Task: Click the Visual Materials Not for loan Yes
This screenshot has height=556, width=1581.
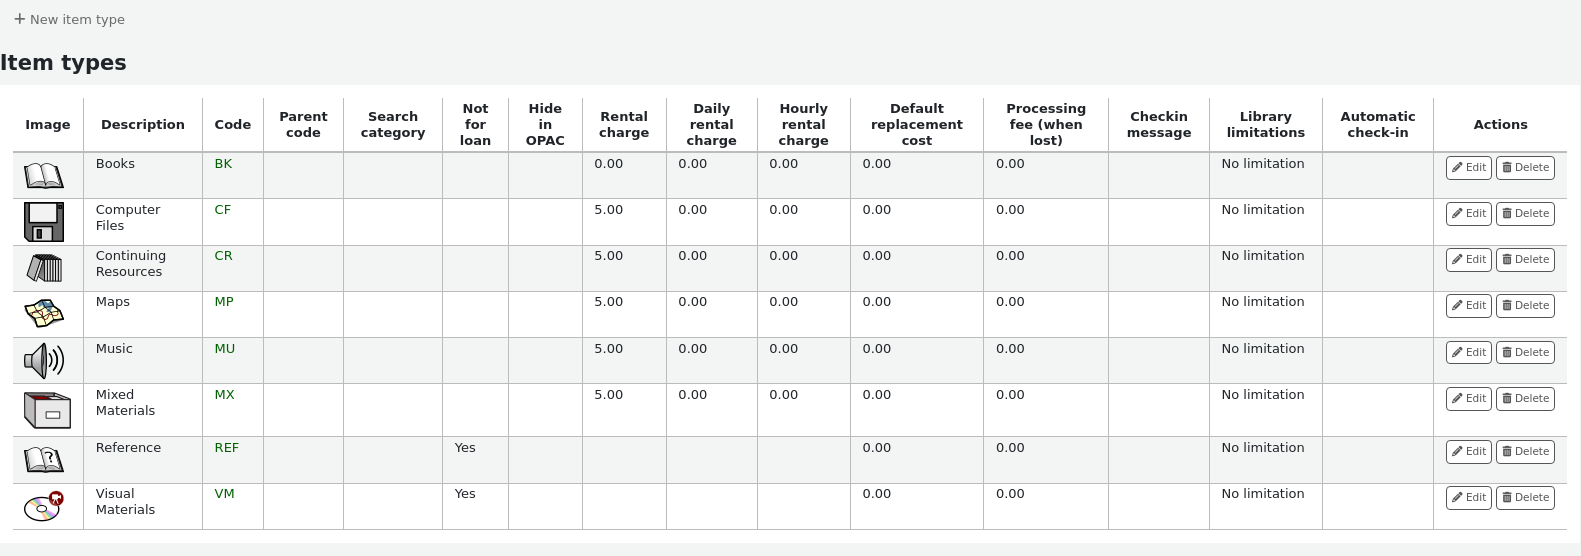Action: [465, 494]
